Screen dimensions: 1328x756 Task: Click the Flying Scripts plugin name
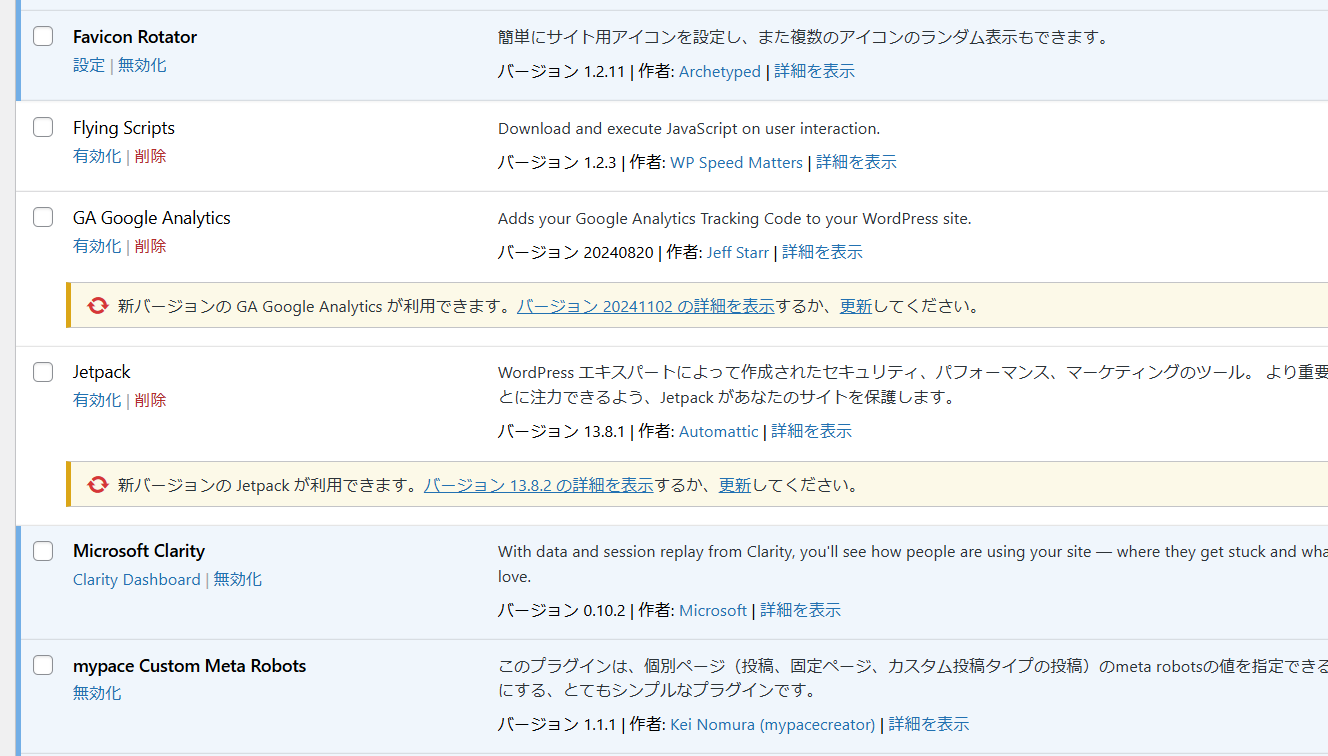click(x=124, y=128)
